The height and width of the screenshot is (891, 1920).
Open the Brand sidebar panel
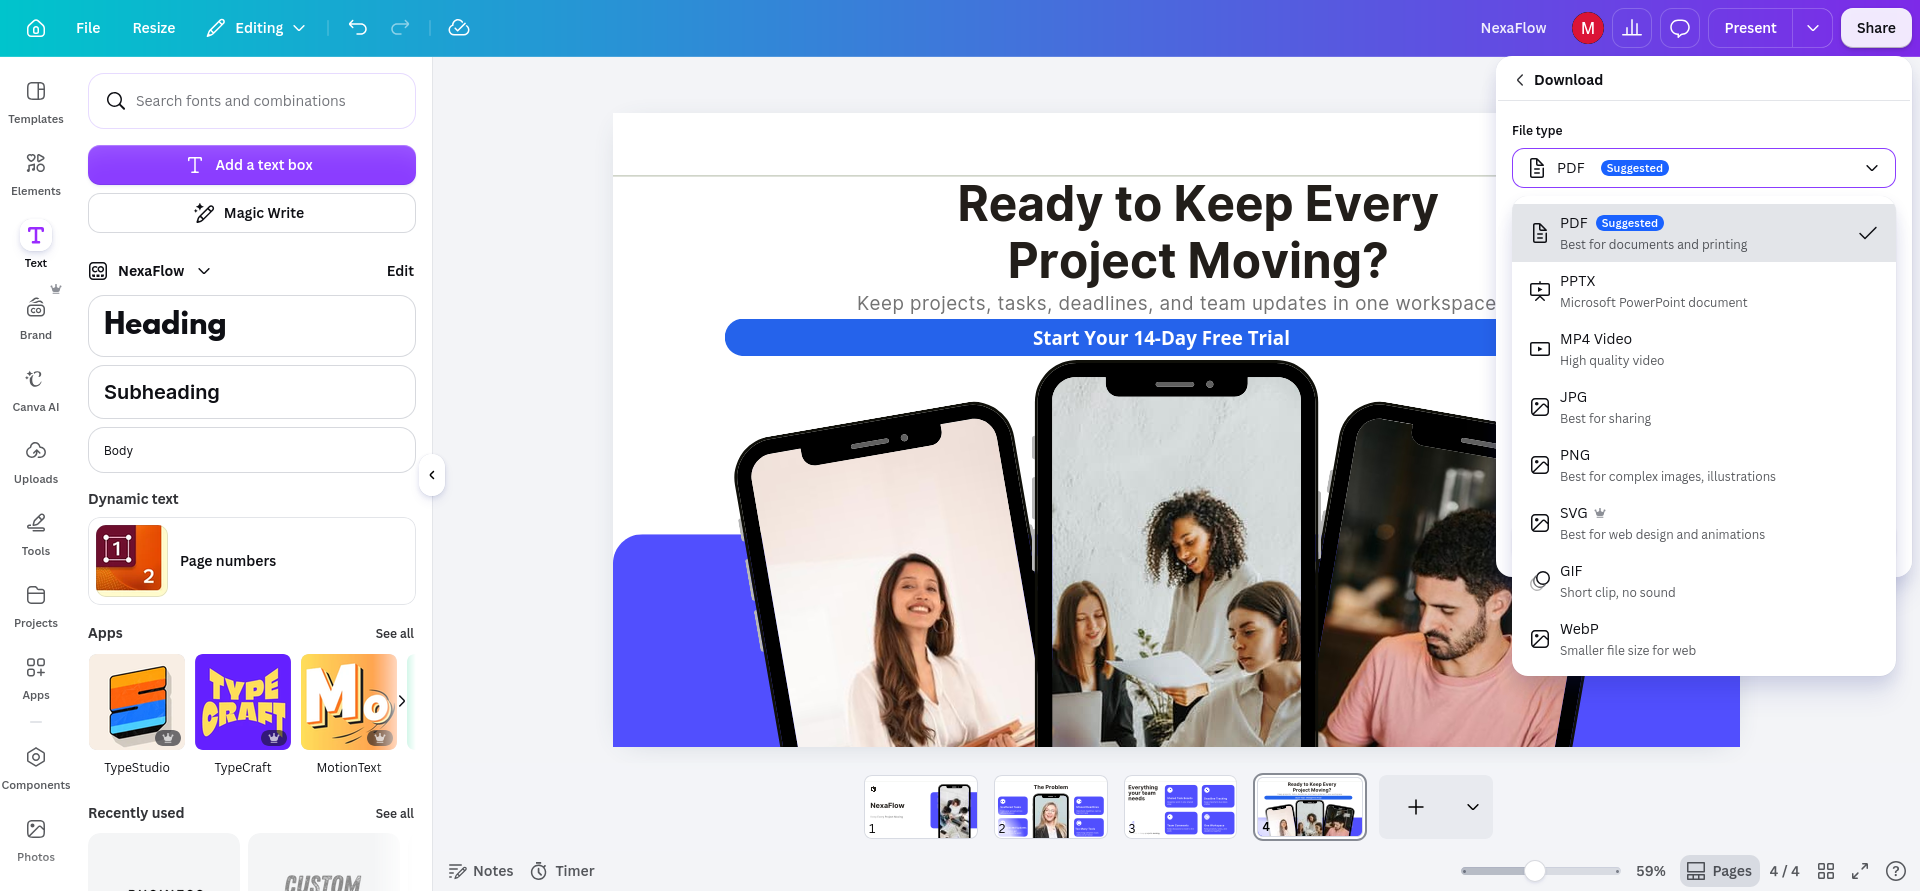coord(36,318)
